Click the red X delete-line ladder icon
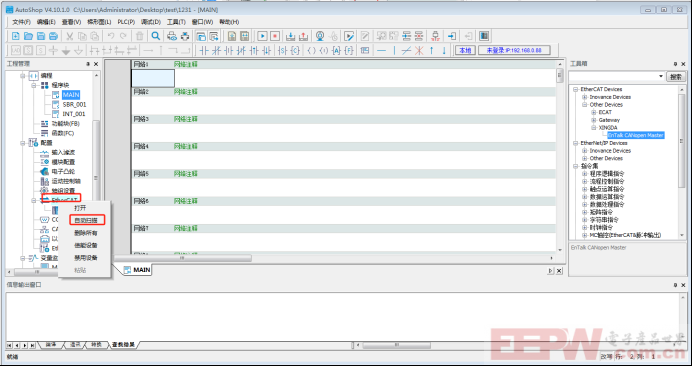Viewport: 692px width, 366px height. pos(419,50)
